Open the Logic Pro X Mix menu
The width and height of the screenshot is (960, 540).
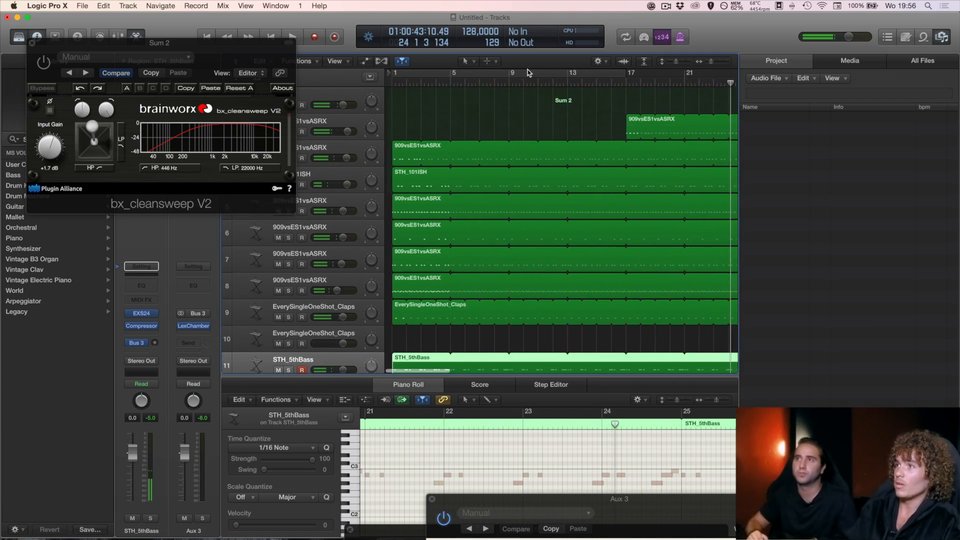[223, 6]
